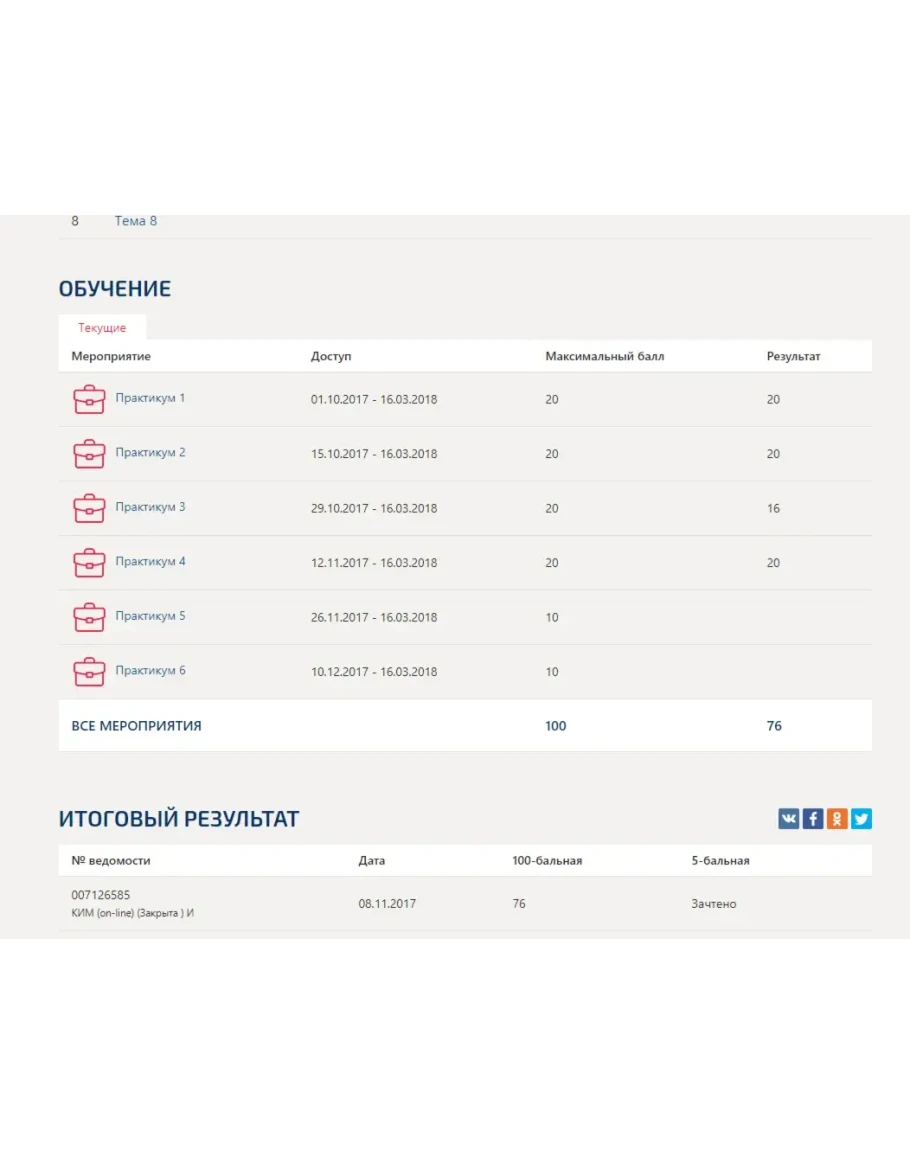Viewport: 910px width, 1155px height.
Task: Share result via Odnoklassniki icon
Action: (837, 819)
